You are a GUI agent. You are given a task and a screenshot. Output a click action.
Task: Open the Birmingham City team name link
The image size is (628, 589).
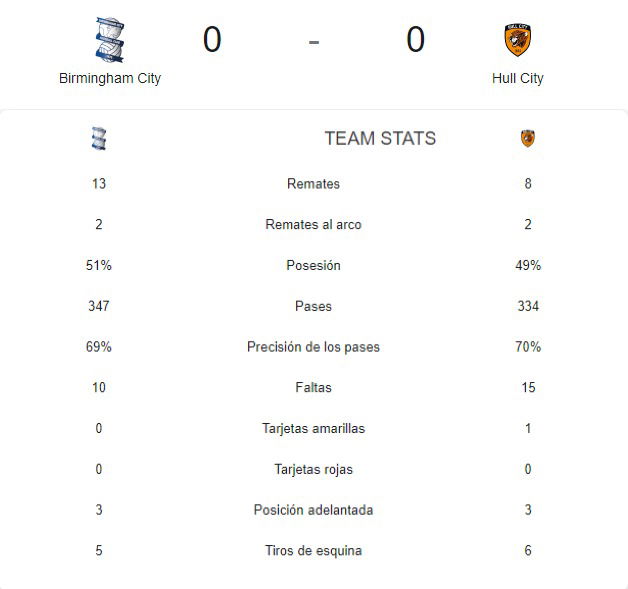point(110,78)
